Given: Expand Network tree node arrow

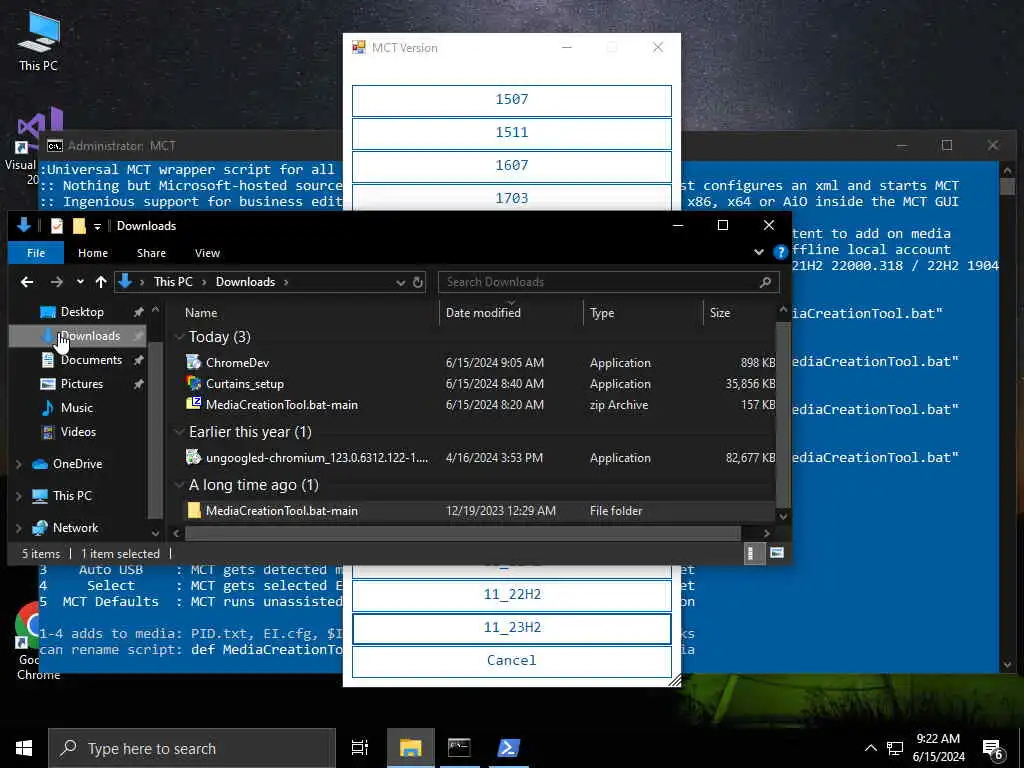Looking at the screenshot, I should 19,528.
